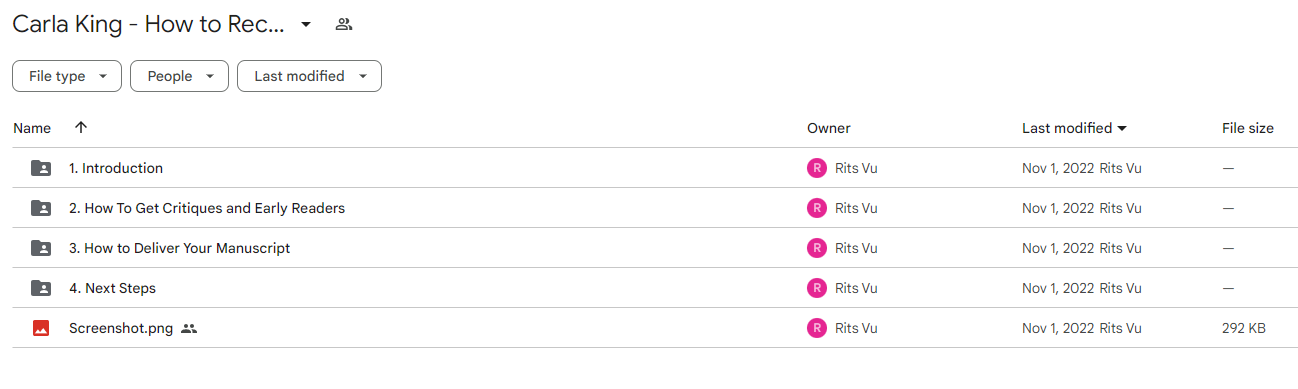Open the folder title dropdown arrow
Viewport: 1298px width, 389px height.
tap(306, 24)
